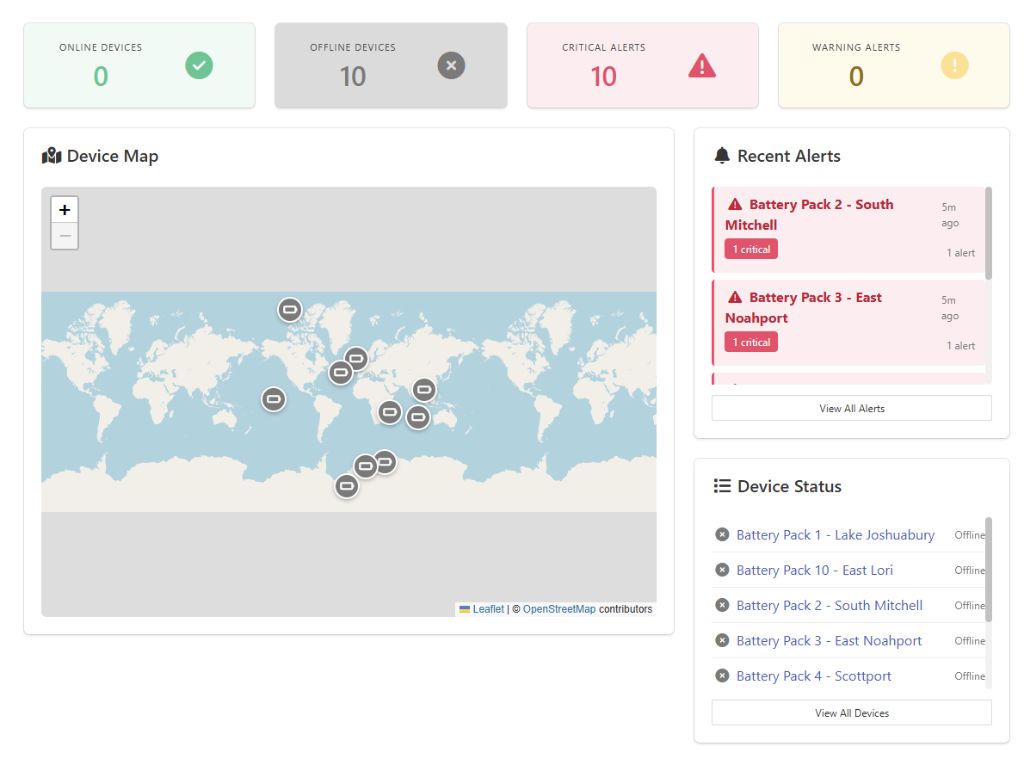Click the View All Devices button

tap(851, 712)
